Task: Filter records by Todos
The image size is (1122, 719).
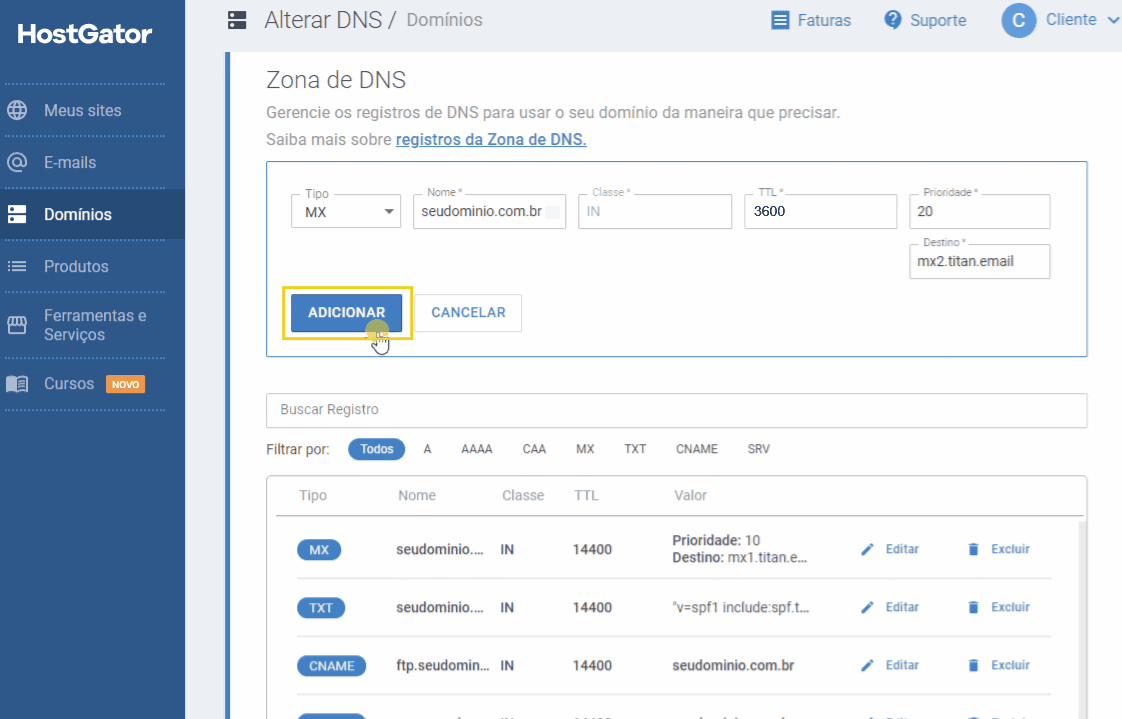Action: 376,449
